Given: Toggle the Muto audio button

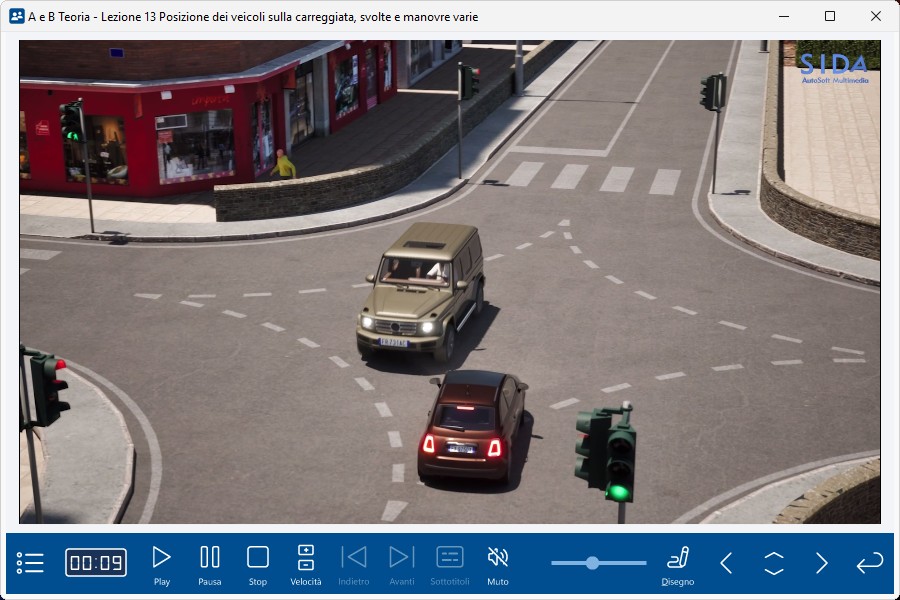Looking at the screenshot, I should [x=498, y=563].
